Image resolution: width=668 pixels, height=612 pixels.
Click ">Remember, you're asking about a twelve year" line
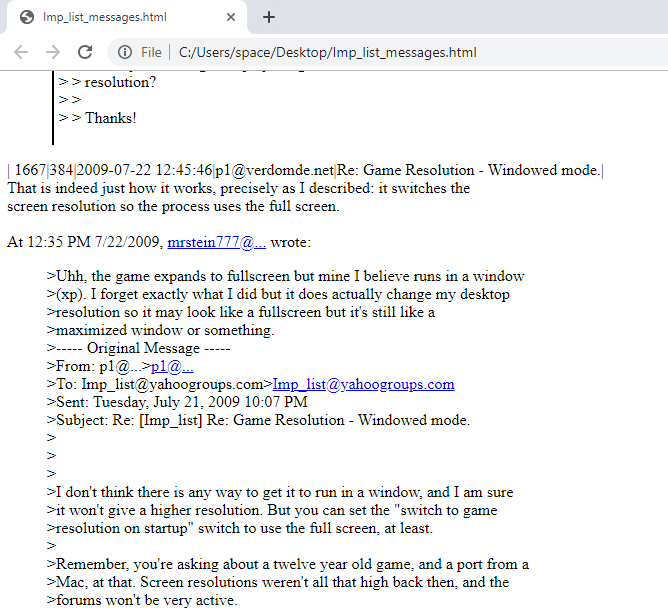(288, 564)
